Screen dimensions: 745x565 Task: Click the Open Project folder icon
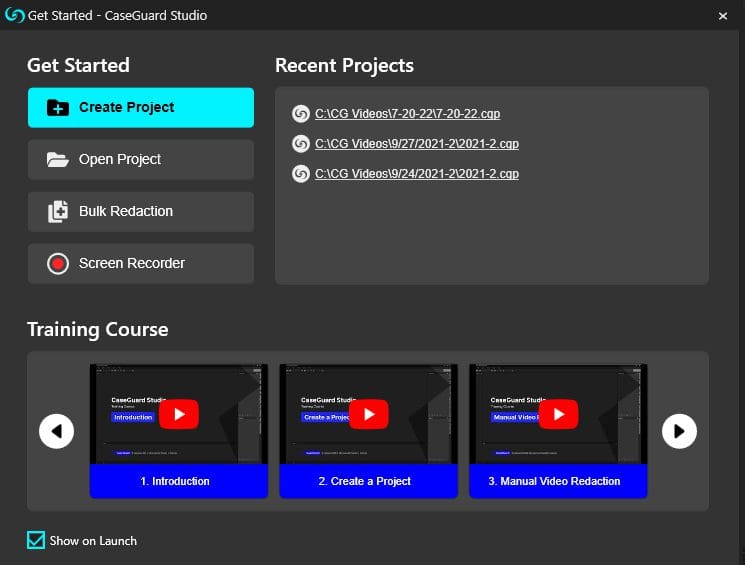57,160
